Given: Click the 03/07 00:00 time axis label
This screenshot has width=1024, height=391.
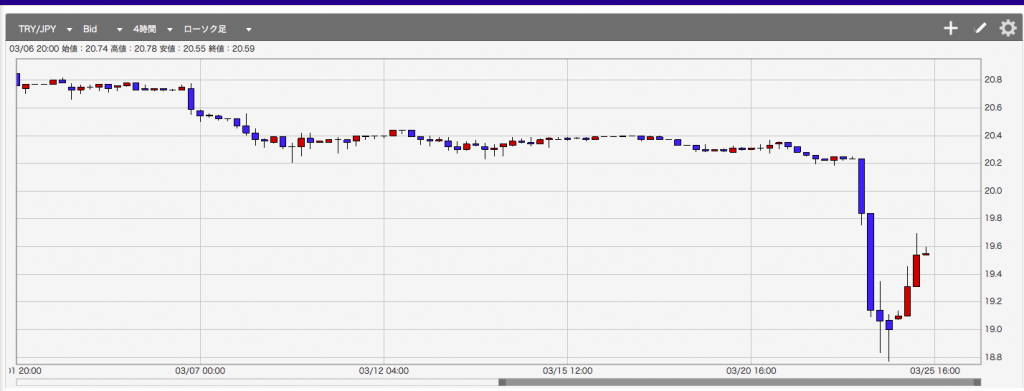Looking at the screenshot, I should pos(200,370).
